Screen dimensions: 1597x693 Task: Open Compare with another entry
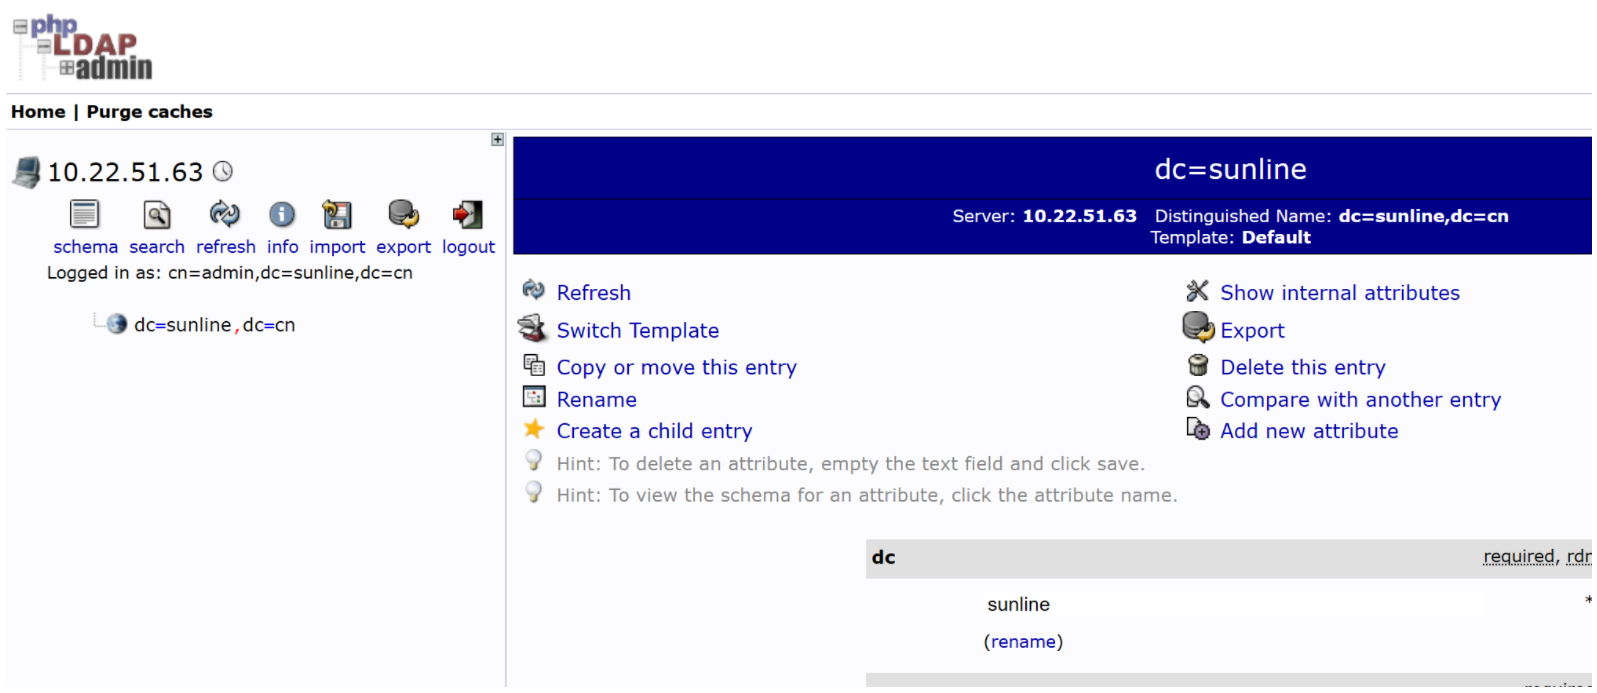point(1361,400)
